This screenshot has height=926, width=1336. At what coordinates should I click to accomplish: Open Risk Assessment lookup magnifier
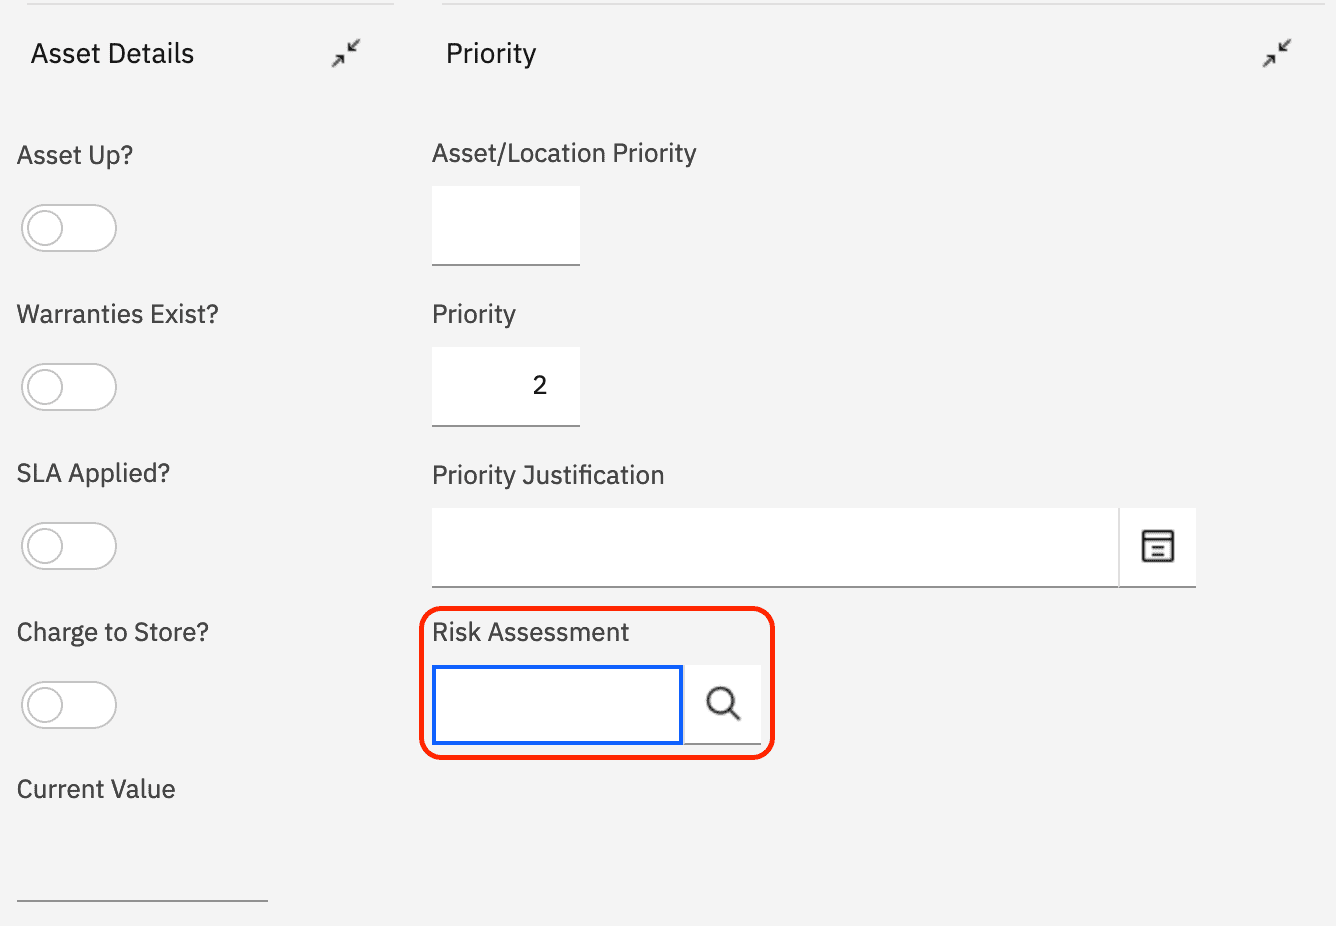pos(722,704)
